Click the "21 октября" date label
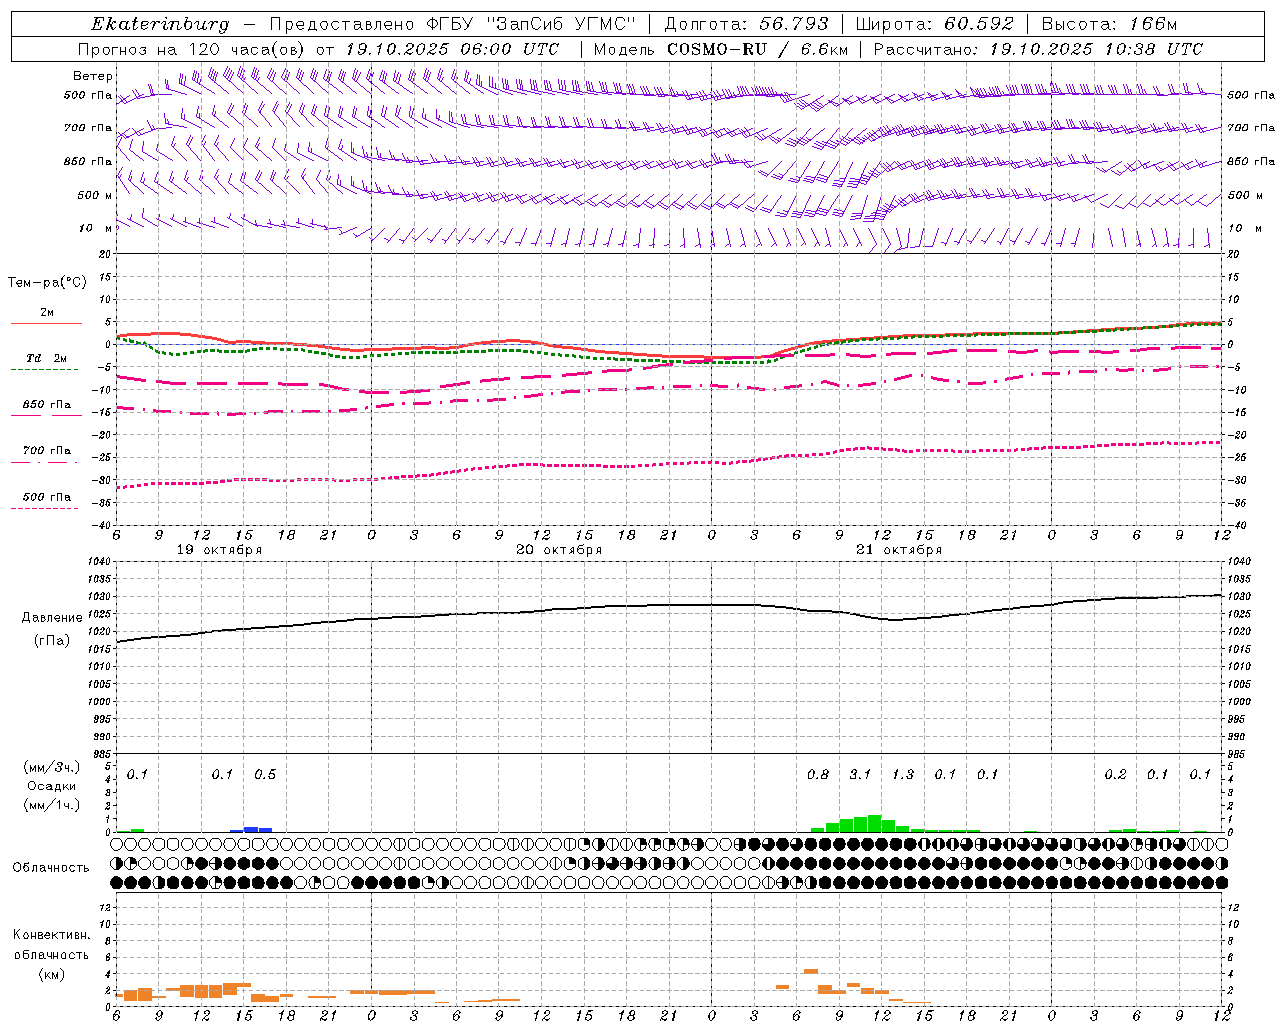Viewport: 1280px width, 1024px height. click(x=899, y=550)
